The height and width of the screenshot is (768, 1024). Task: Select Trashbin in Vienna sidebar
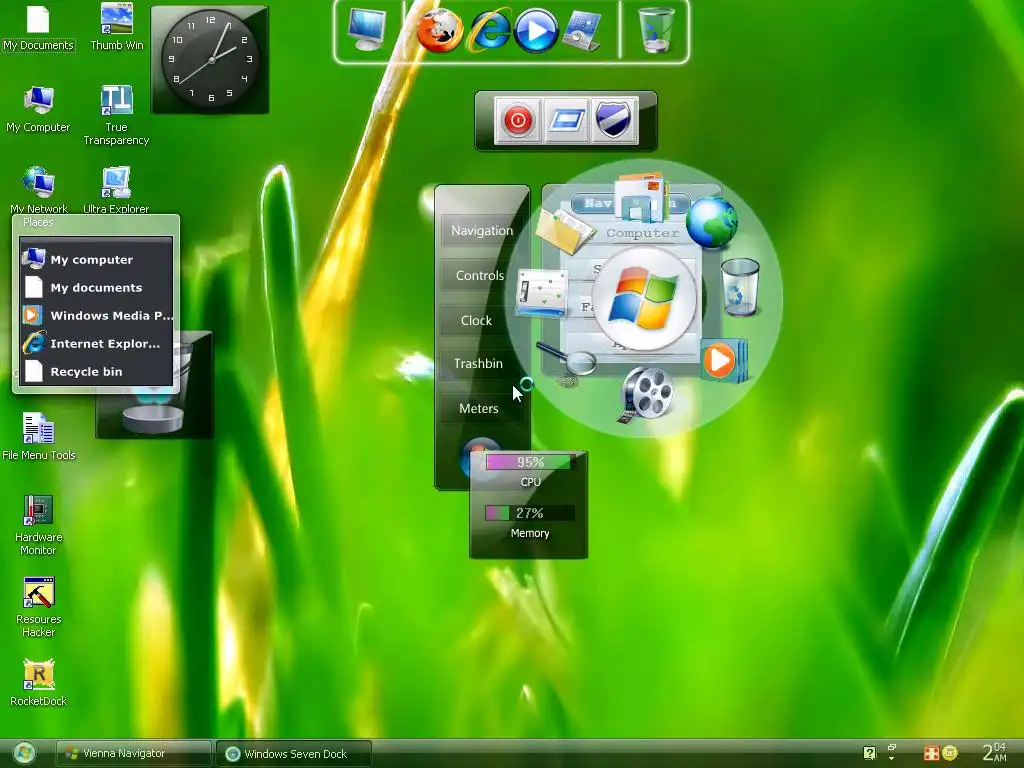(x=478, y=364)
